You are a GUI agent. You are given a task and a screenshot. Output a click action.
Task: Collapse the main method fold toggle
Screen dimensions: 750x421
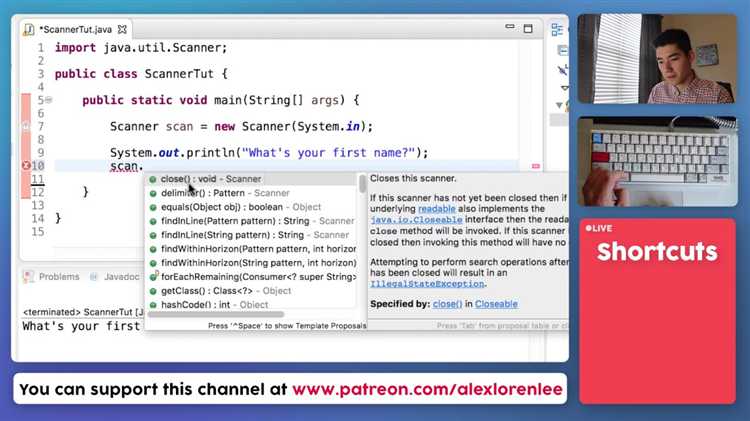pyautogui.click(x=48, y=100)
